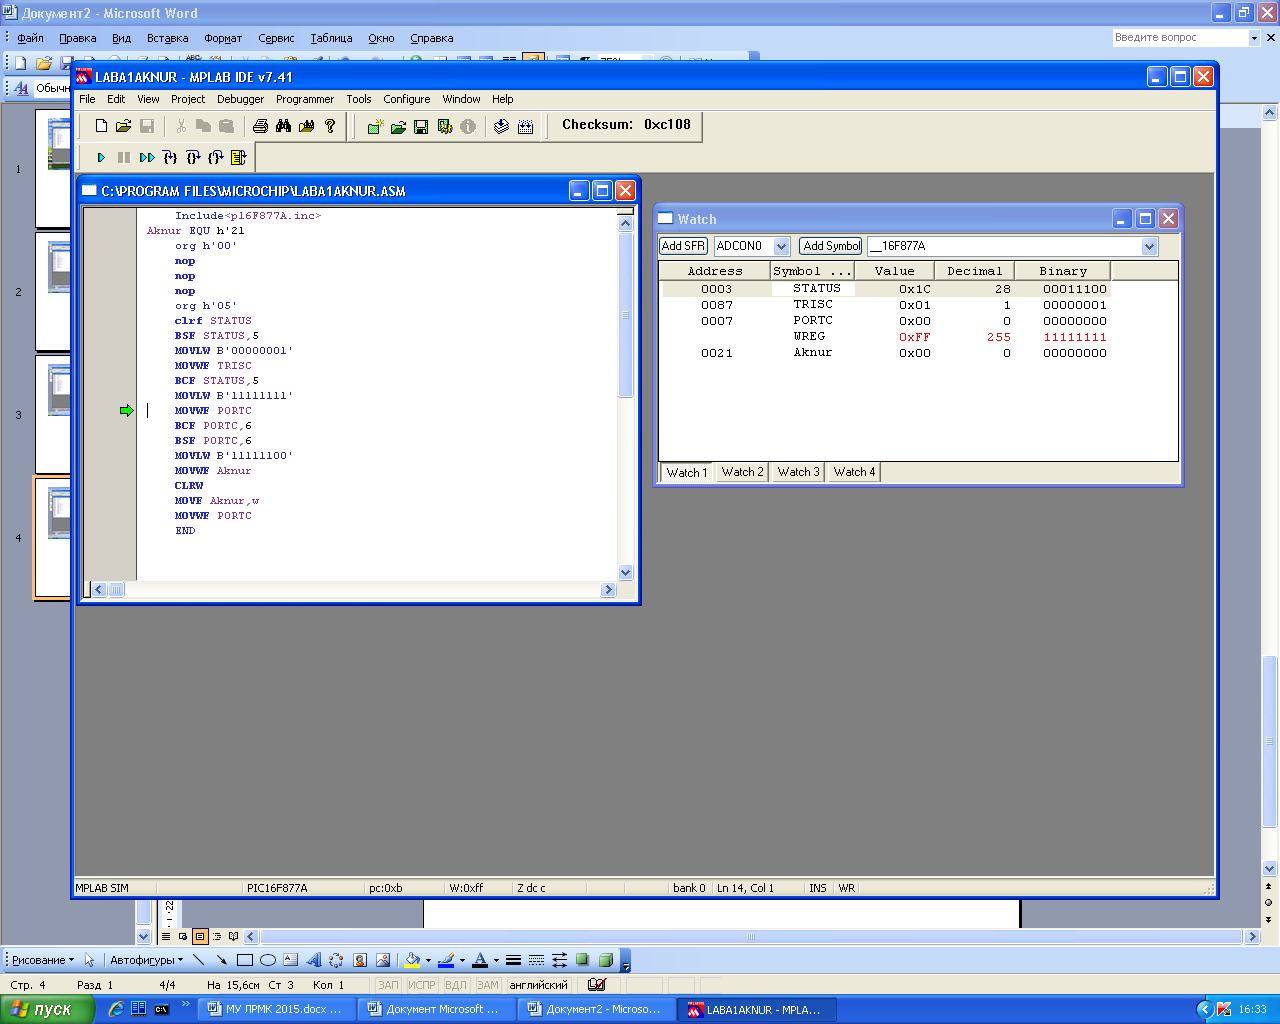Open Word's Таблица menu

[331, 38]
